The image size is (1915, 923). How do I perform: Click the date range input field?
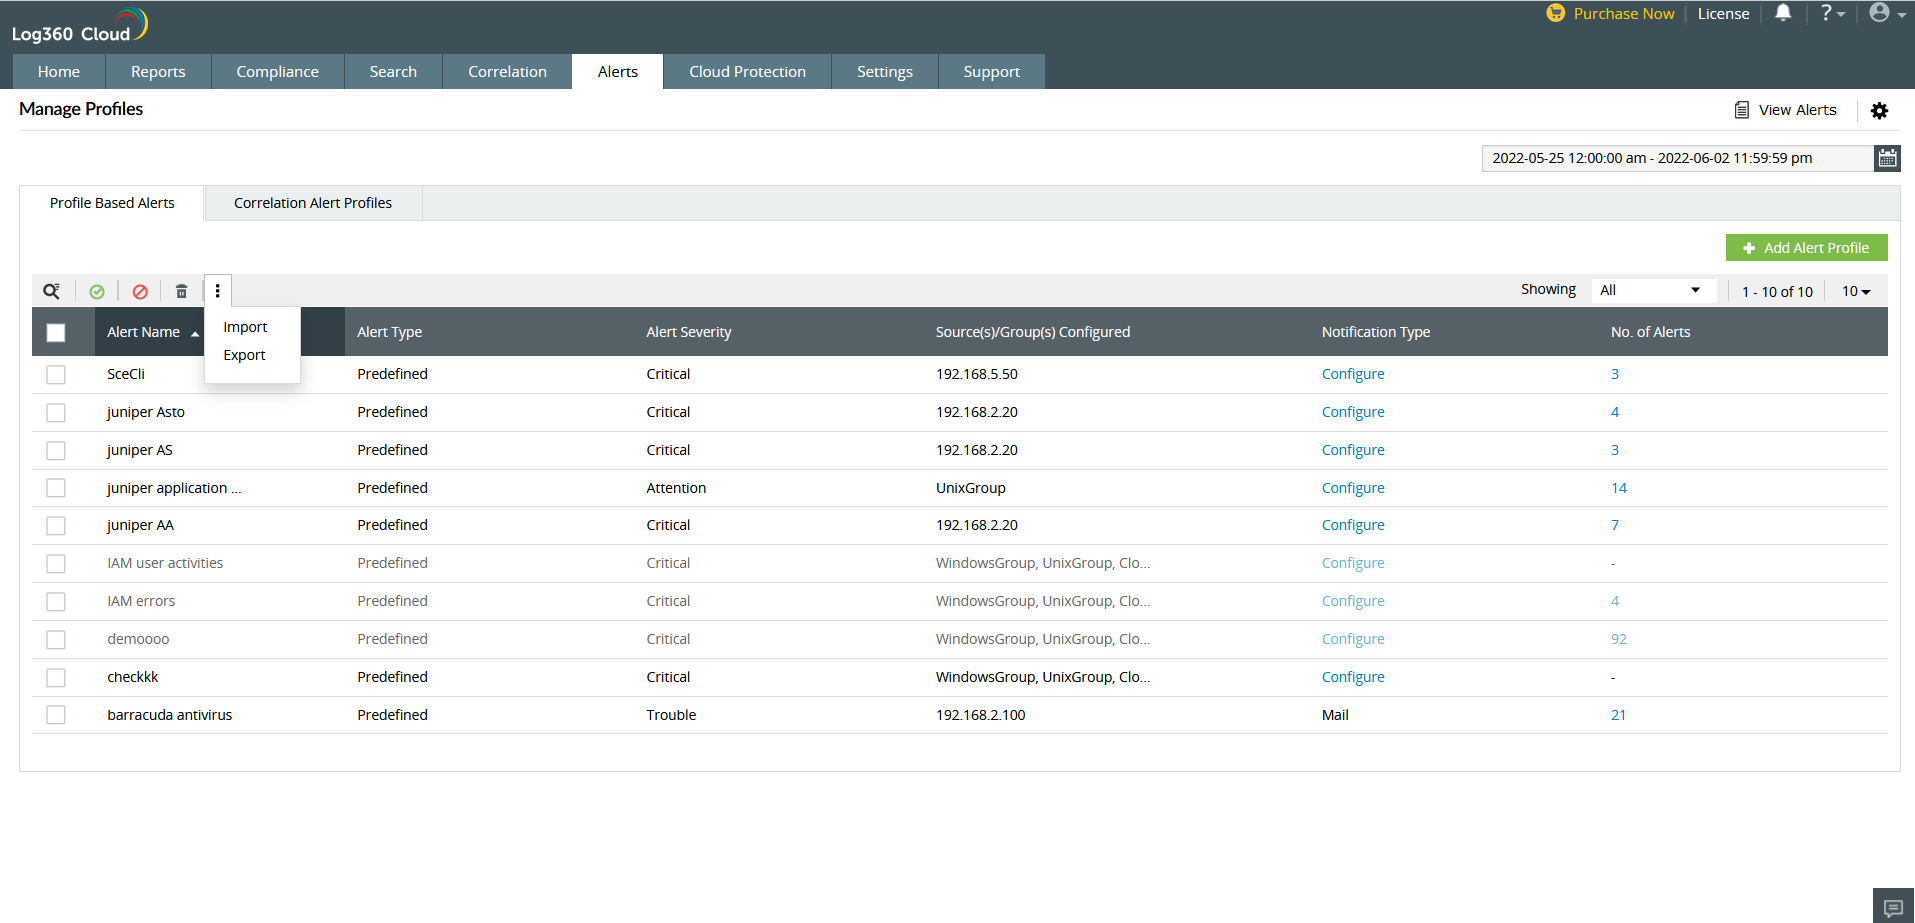pyautogui.click(x=1676, y=158)
